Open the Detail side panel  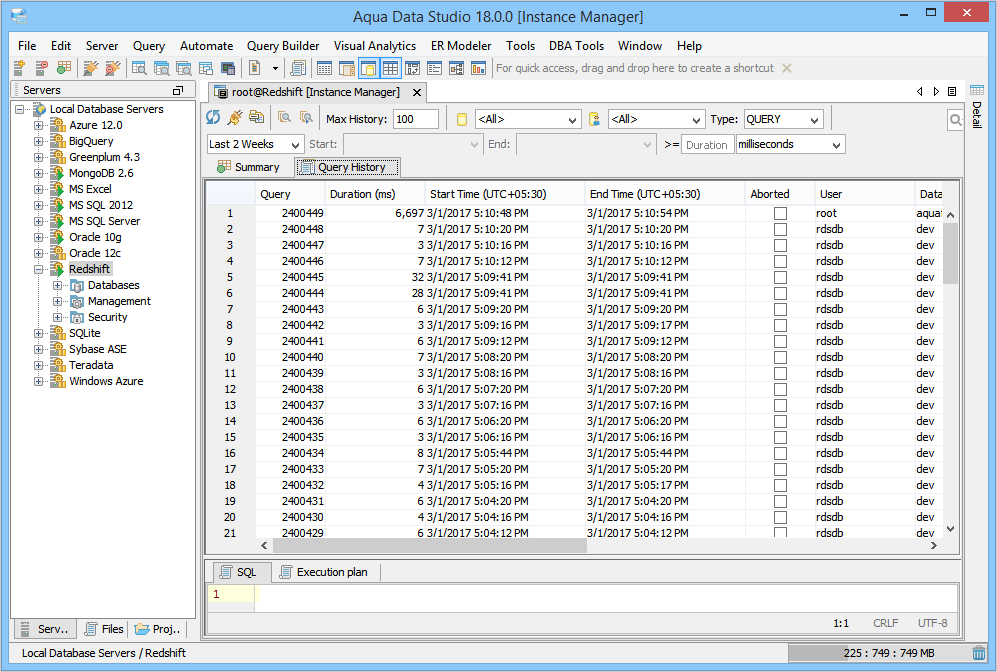point(977,107)
